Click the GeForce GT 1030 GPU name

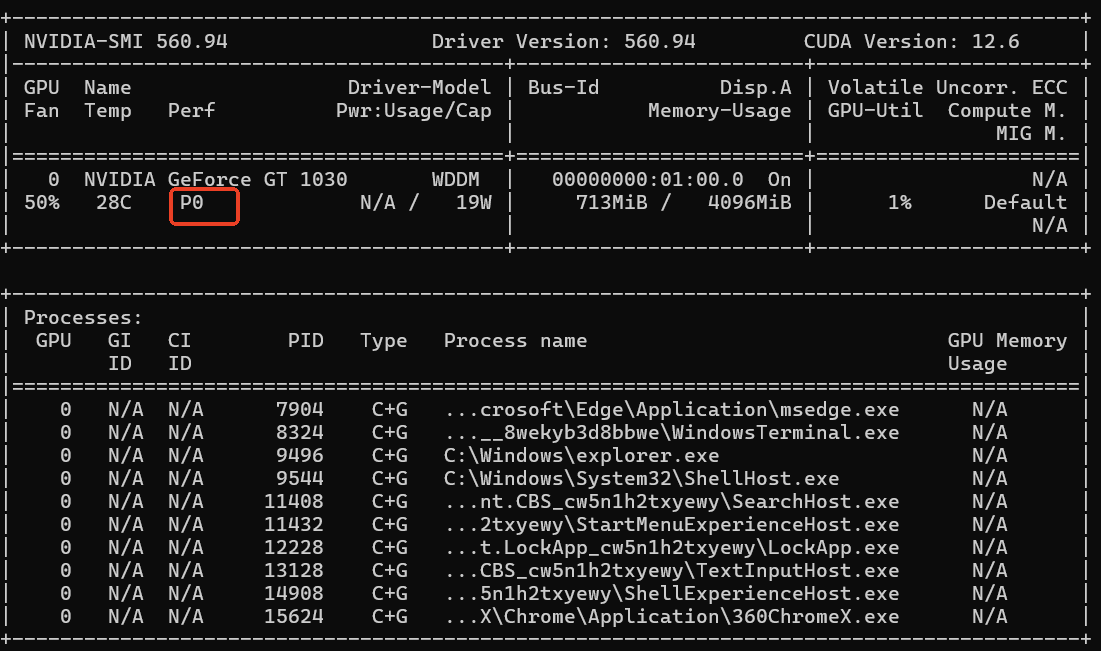pos(258,180)
